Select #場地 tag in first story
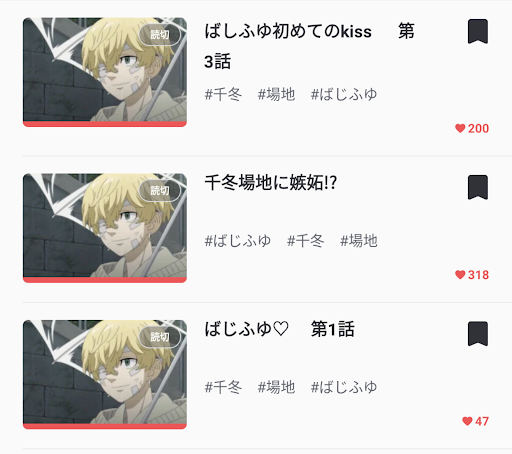The width and height of the screenshot is (512, 454). tap(276, 94)
